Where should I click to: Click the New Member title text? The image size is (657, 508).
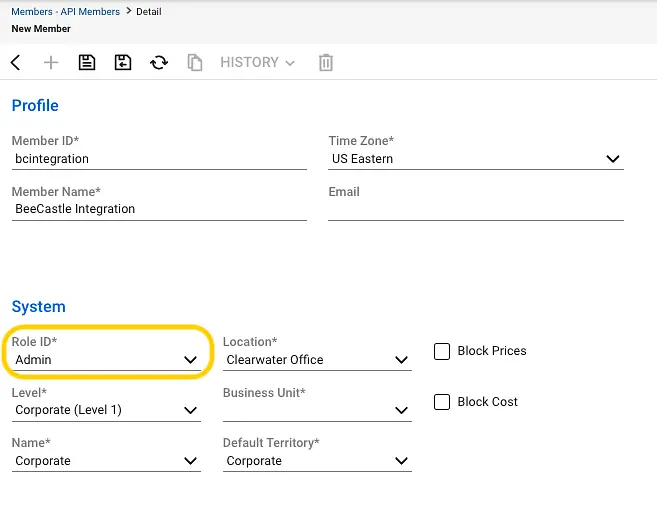tap(41, 29)
